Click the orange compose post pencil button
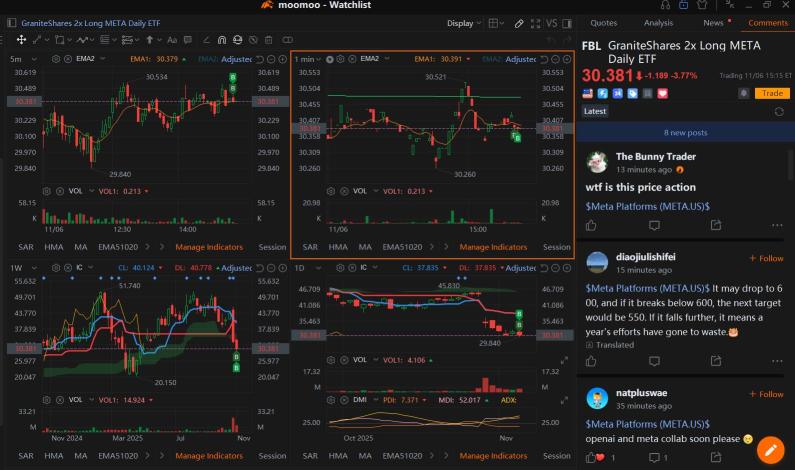The height and width of the screenshot is (470, 795). click(770, 449)
